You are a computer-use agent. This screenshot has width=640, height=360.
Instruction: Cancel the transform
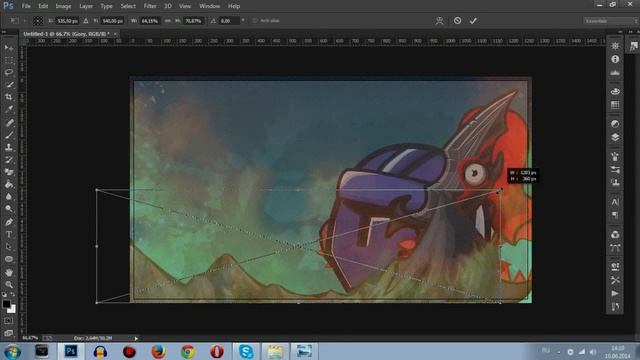click(x=458, y=20)
